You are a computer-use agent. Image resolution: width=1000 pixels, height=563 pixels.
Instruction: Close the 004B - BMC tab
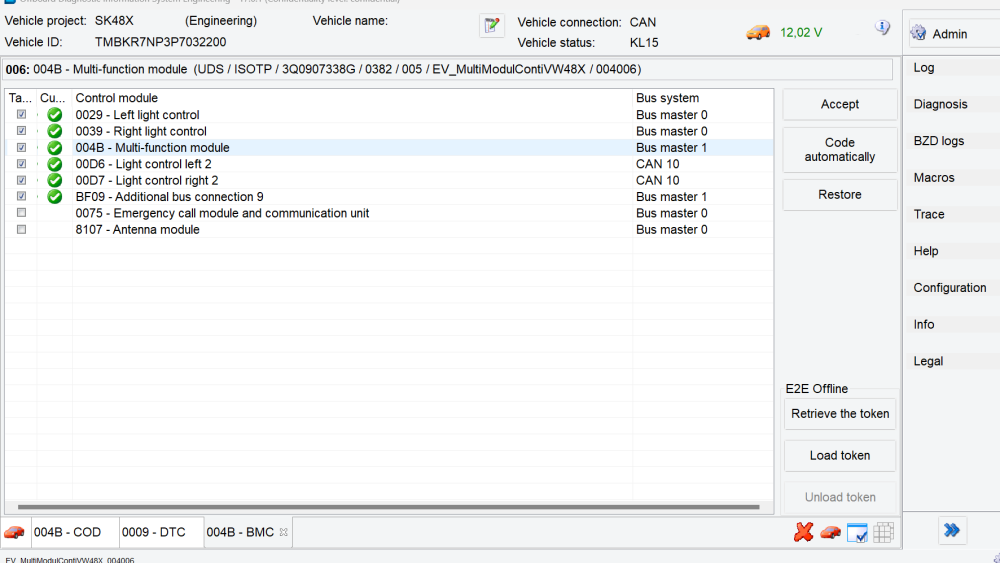point(284,532)
